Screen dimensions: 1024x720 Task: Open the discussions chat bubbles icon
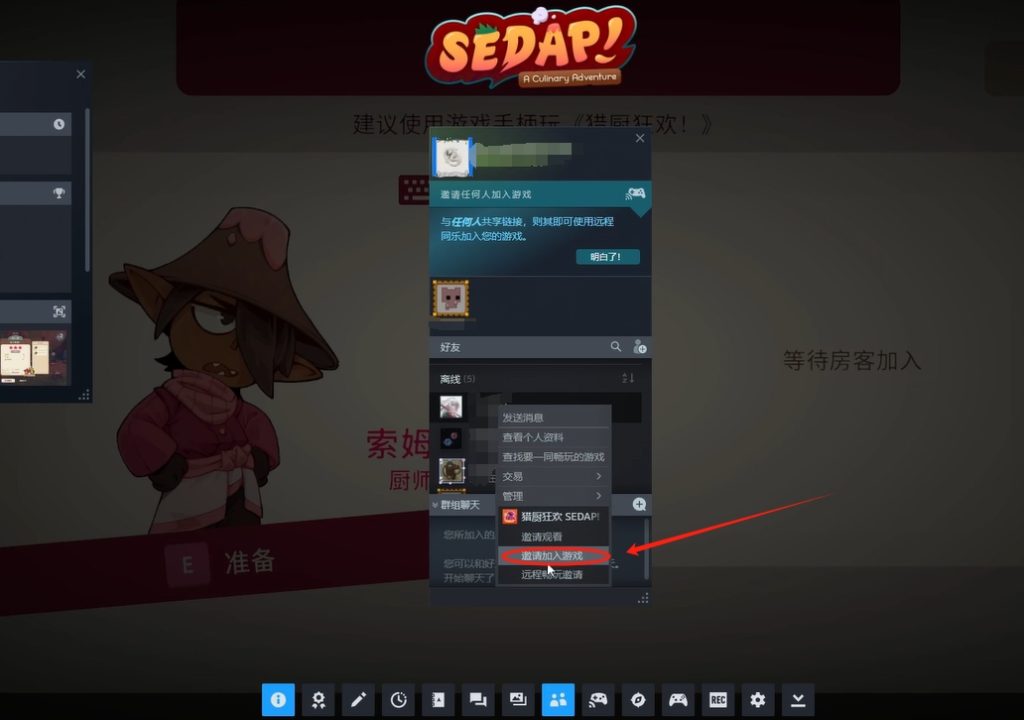pyautogui.click(x=478, y=700)
